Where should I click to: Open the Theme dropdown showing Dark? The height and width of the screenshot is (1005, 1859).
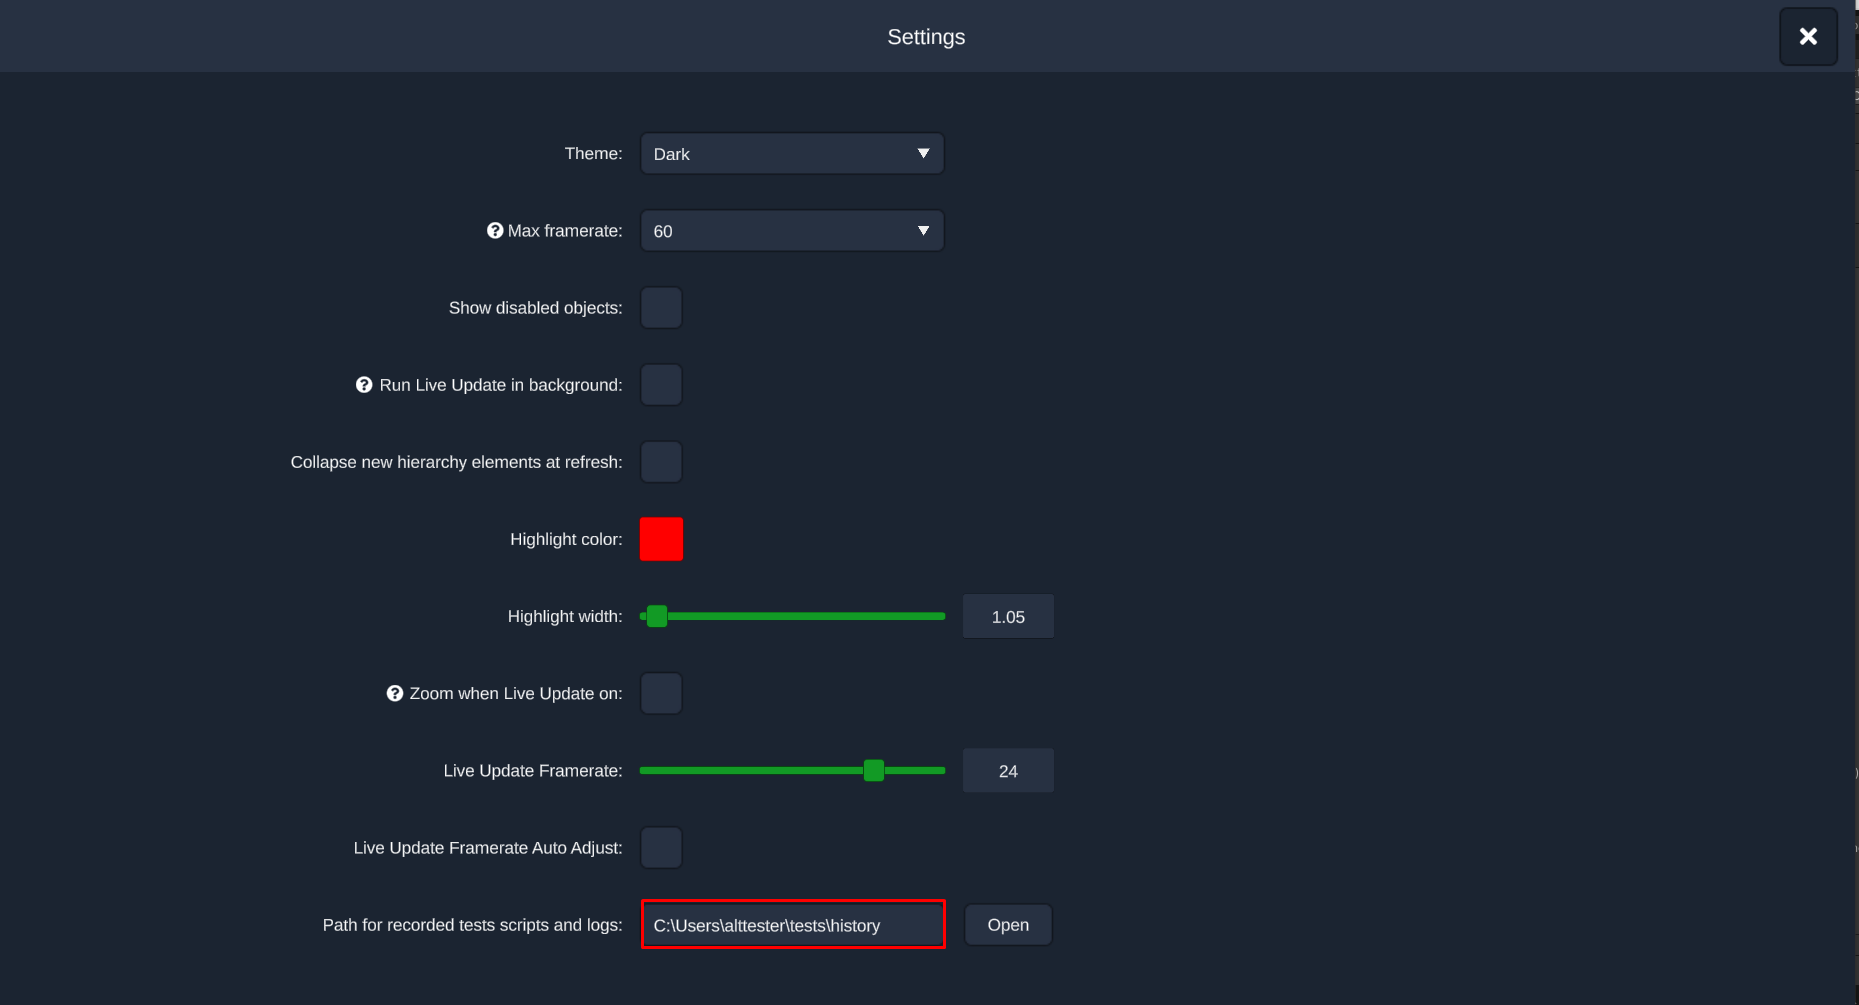point(790,153)
